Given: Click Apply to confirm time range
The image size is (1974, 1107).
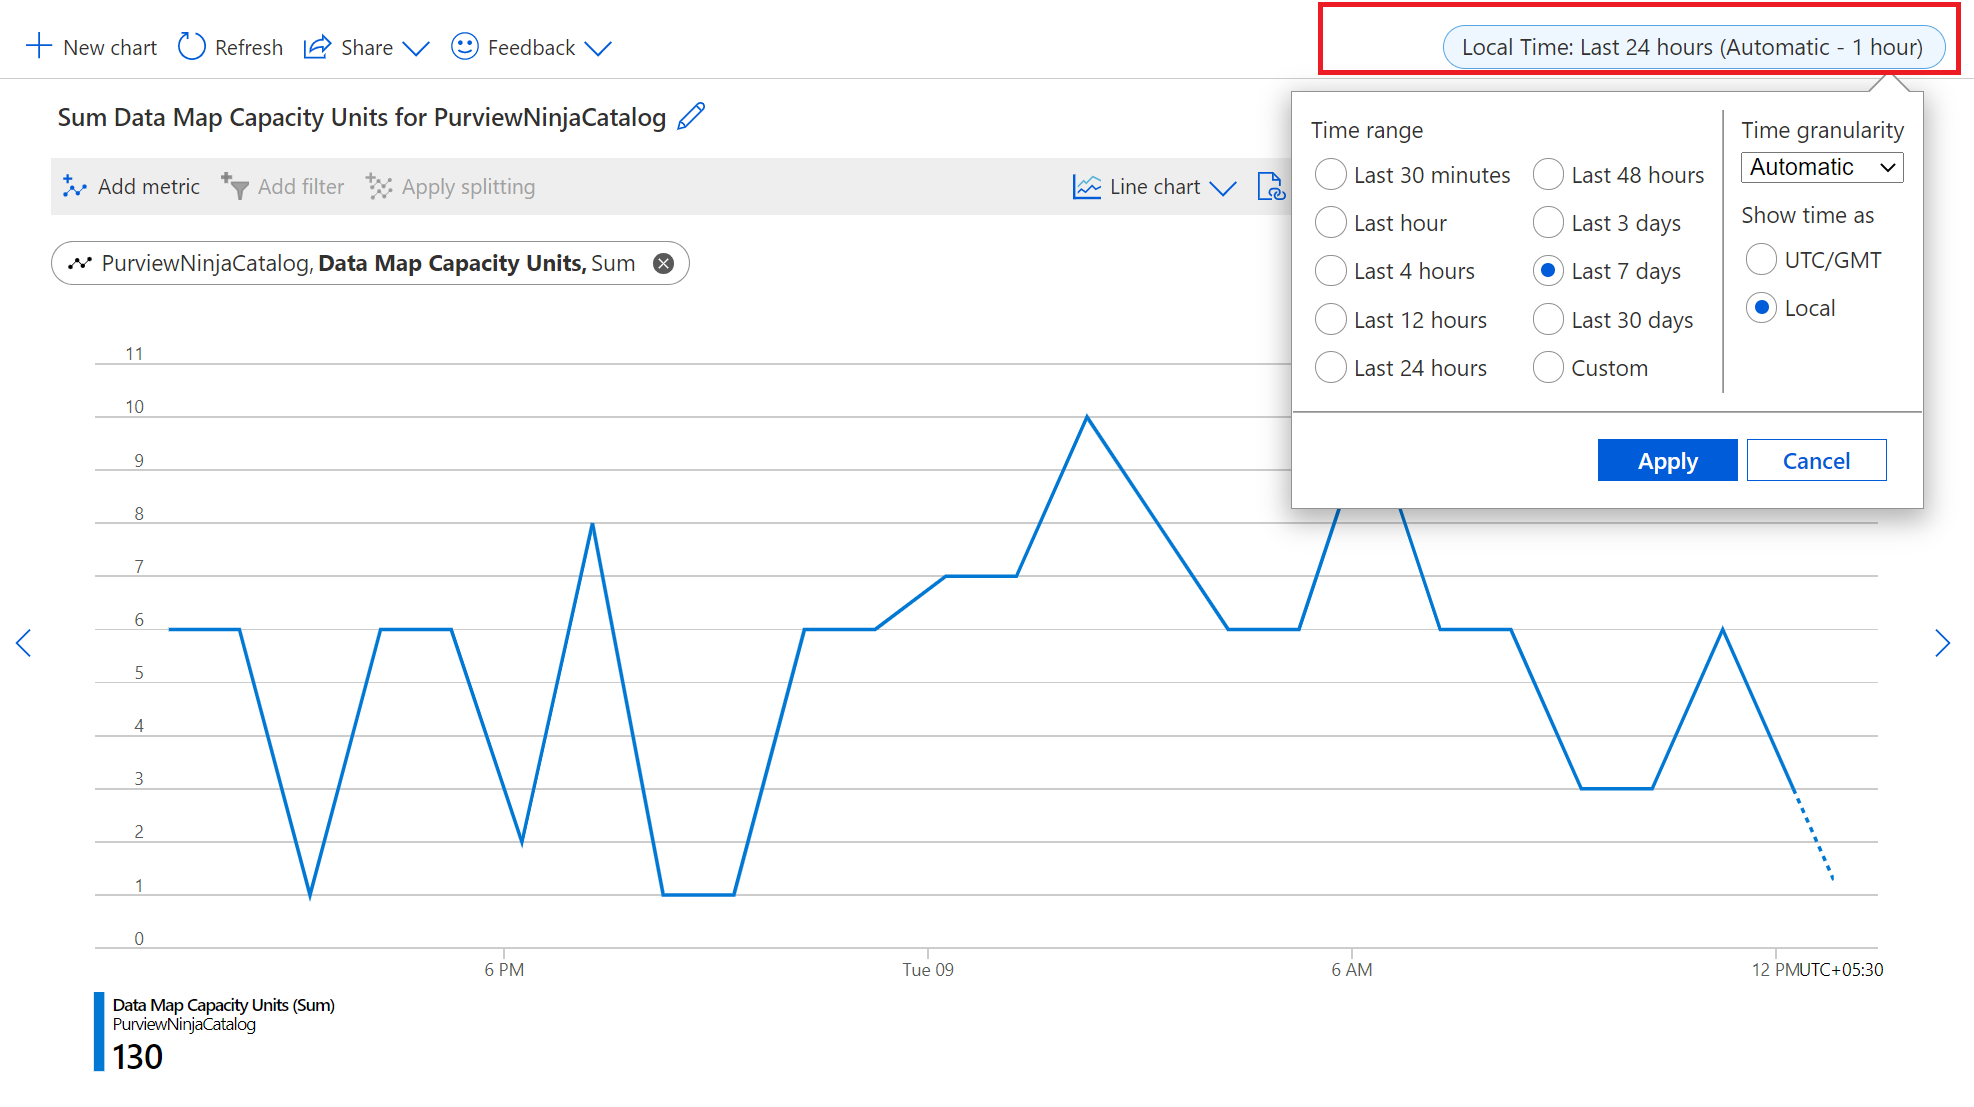Looking at the screenshot, I should click(x=1665, y=459).
